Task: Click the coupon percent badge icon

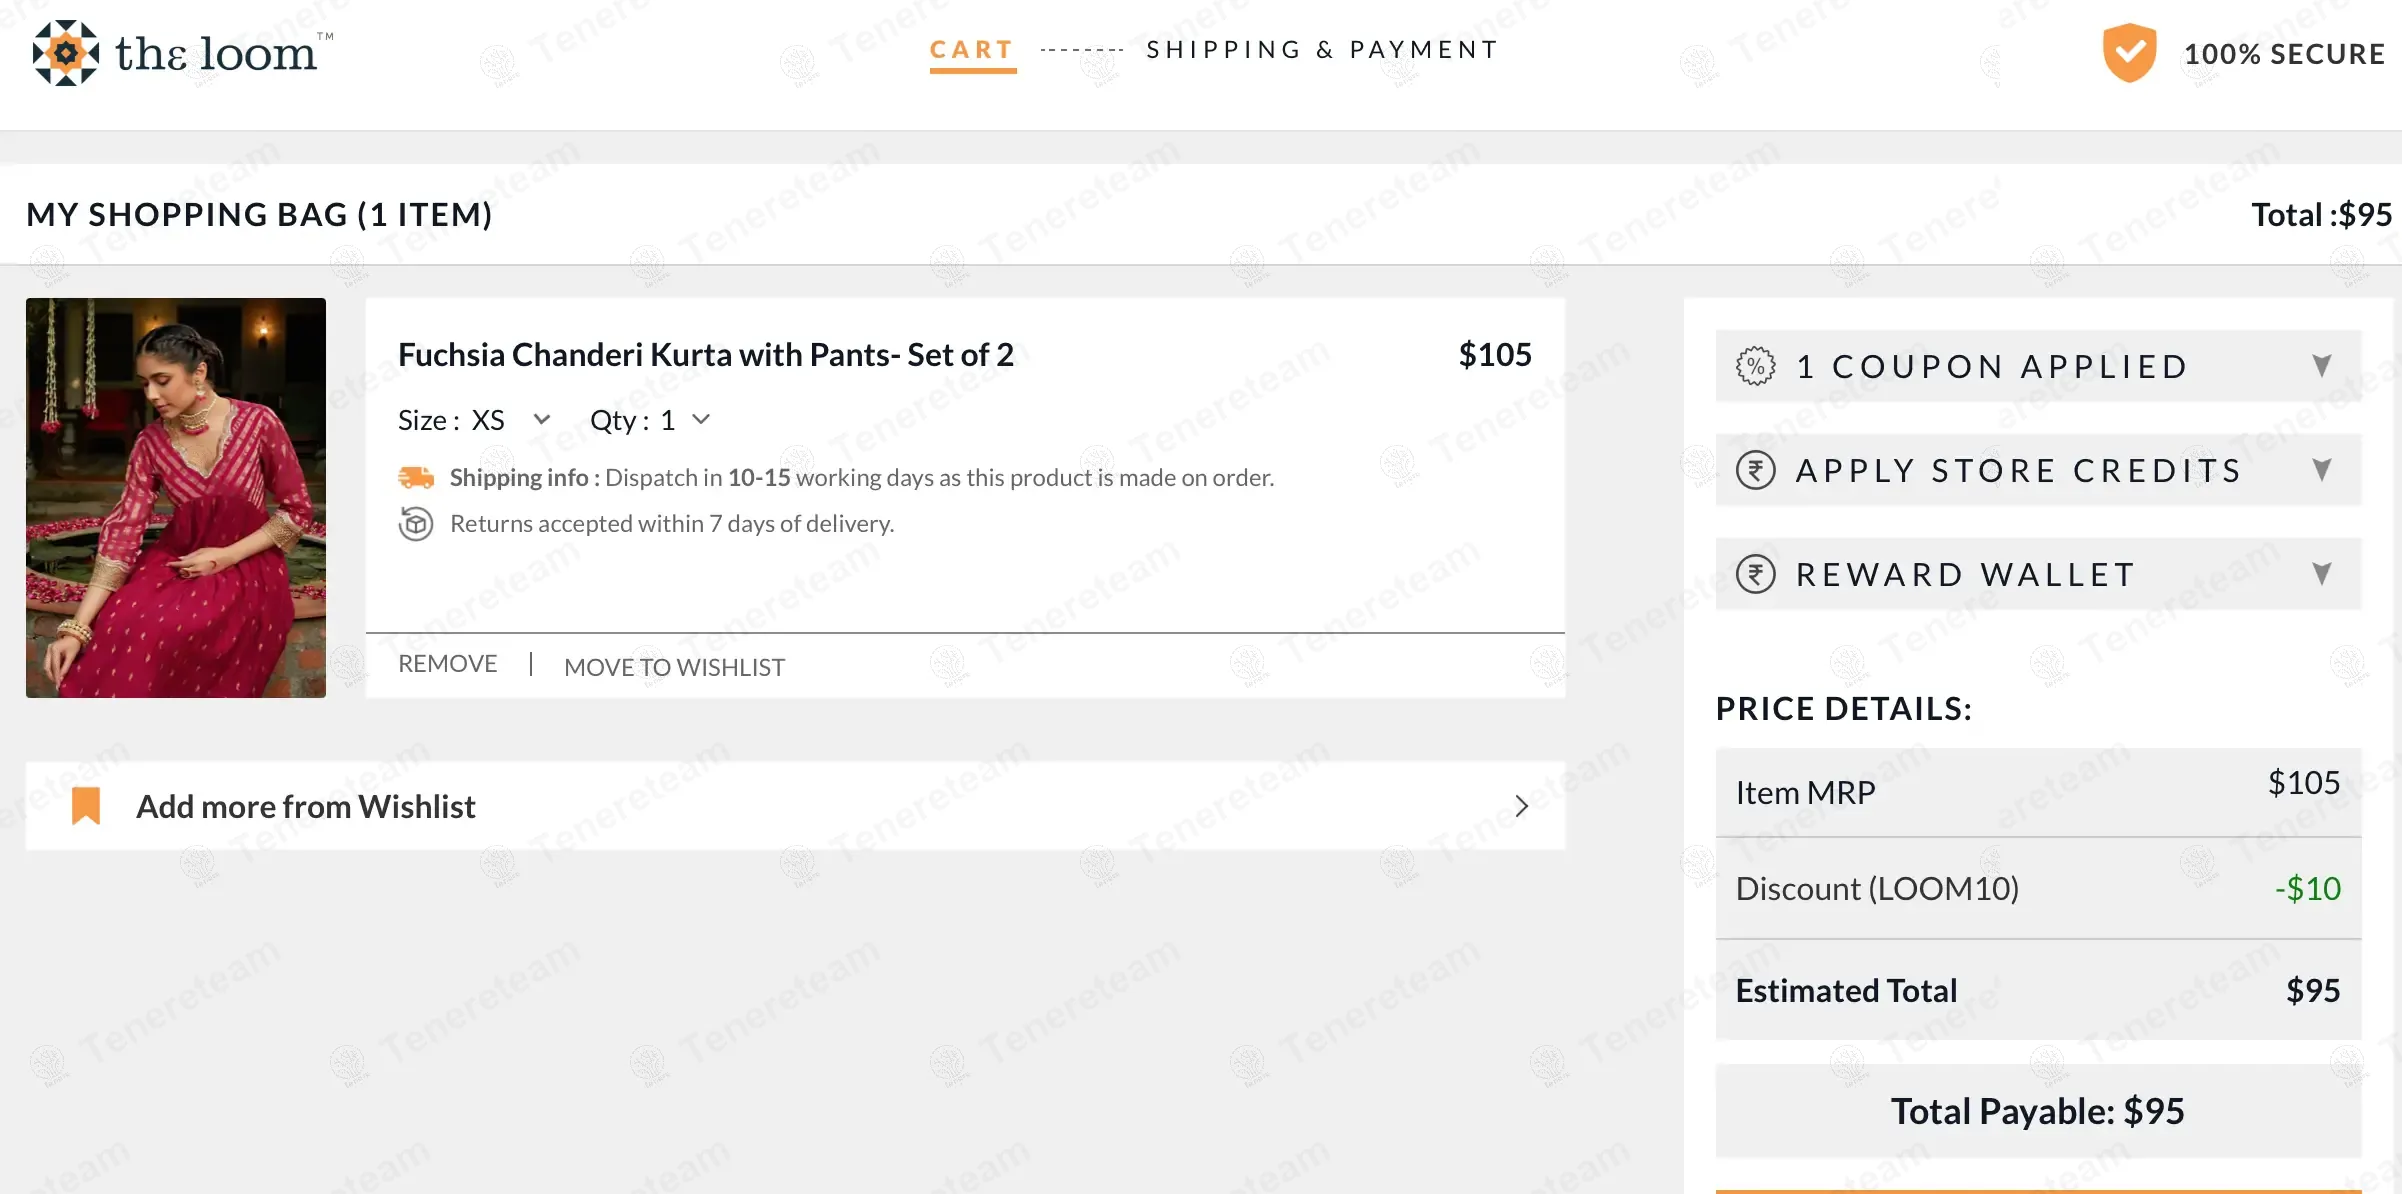Action: point(1756,366)
